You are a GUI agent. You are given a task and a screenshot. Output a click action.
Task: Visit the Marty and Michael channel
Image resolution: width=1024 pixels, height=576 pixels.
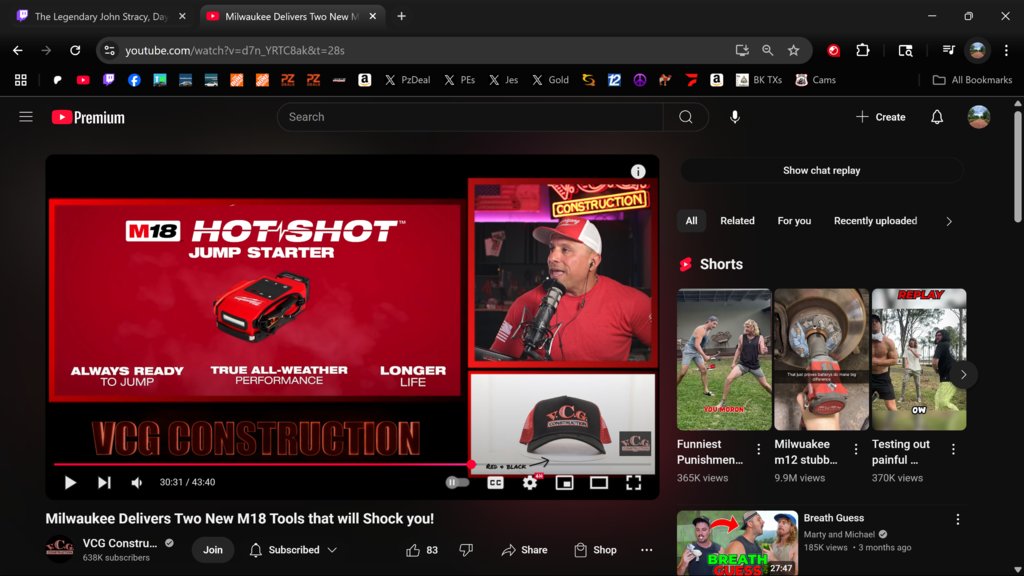(x=839, y=534)
